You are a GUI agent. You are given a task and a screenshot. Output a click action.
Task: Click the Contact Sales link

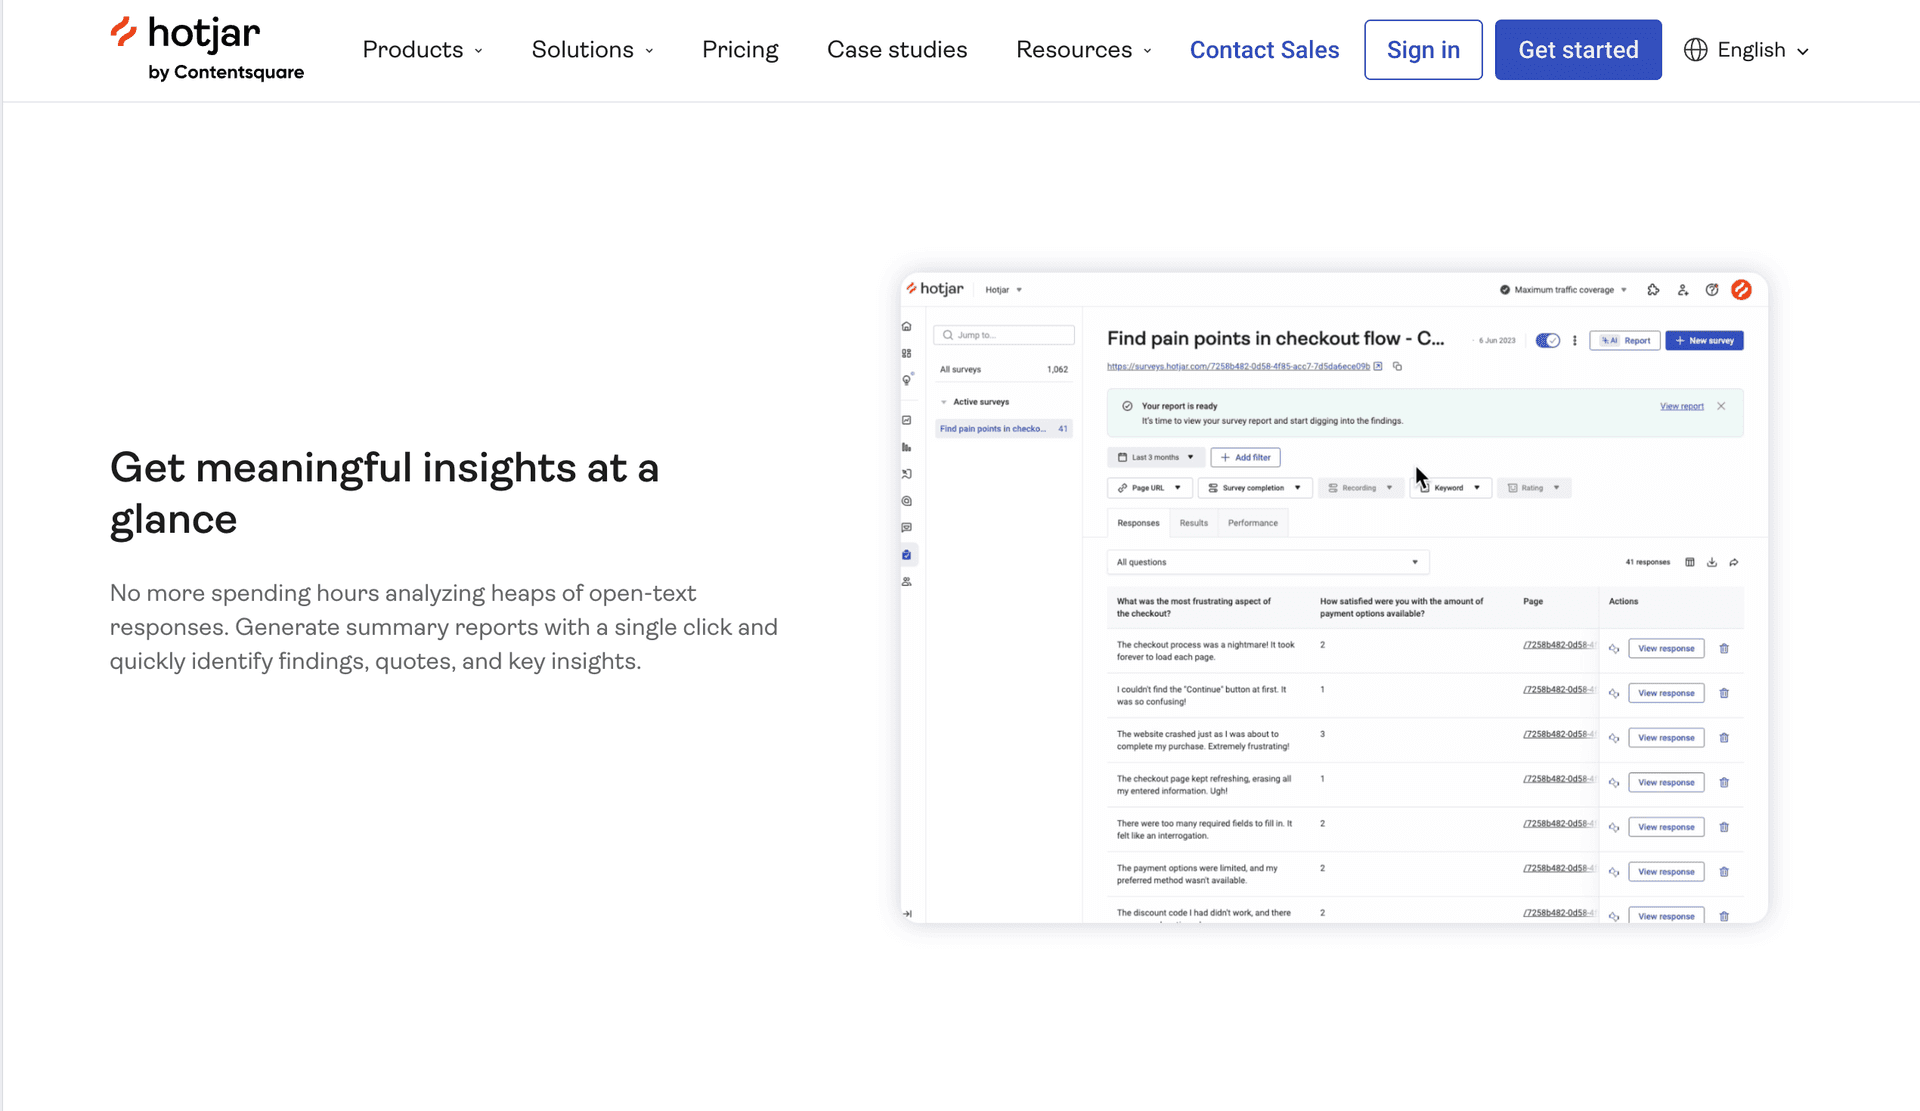click(1264, 50)
